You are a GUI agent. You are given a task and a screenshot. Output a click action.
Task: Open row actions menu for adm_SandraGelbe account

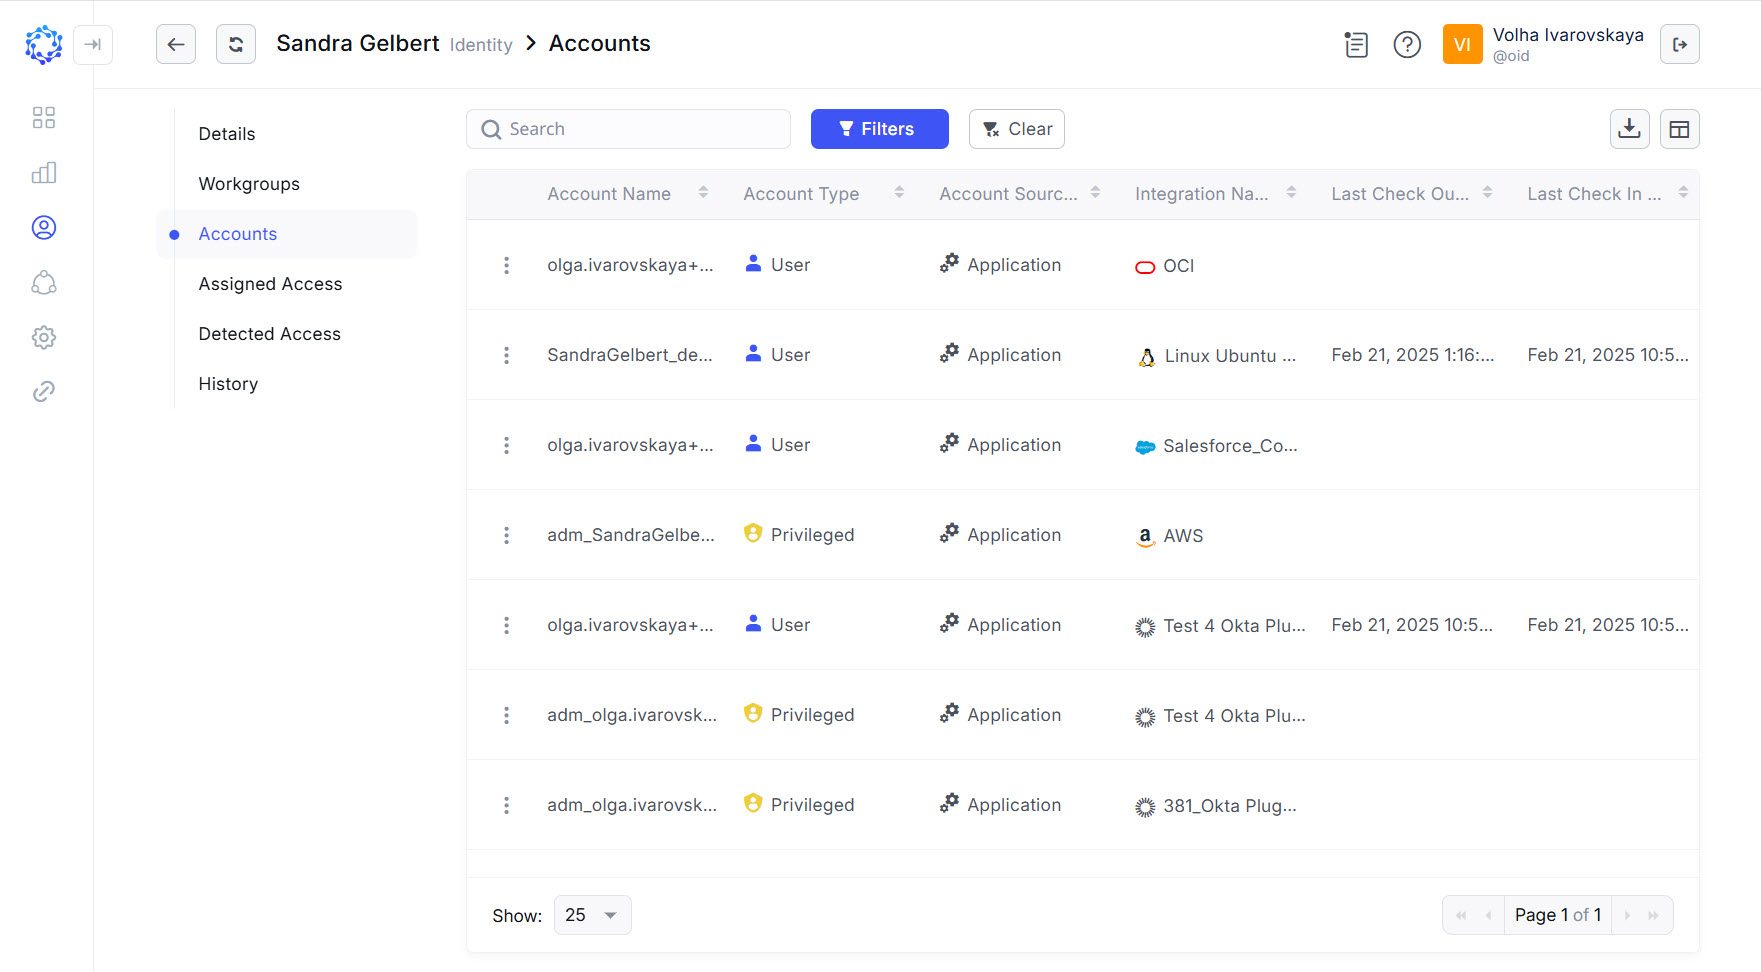(x=506, y=535)
